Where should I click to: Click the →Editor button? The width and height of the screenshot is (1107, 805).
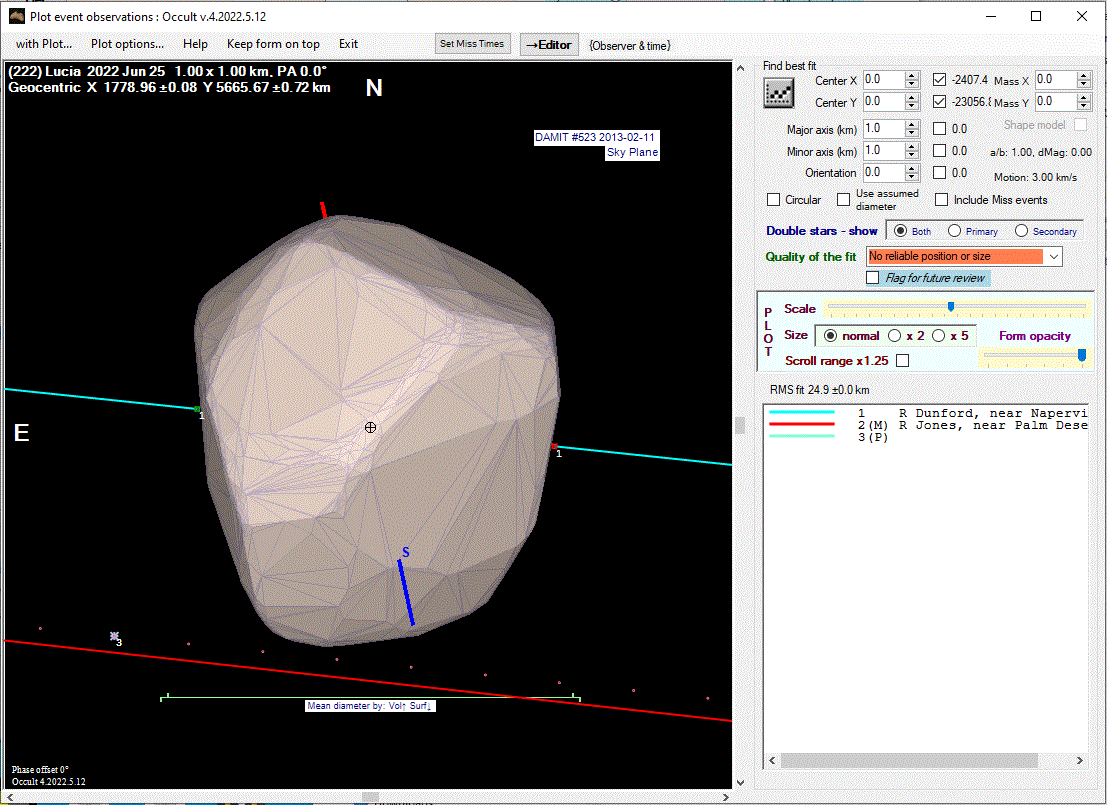(549, 45)
